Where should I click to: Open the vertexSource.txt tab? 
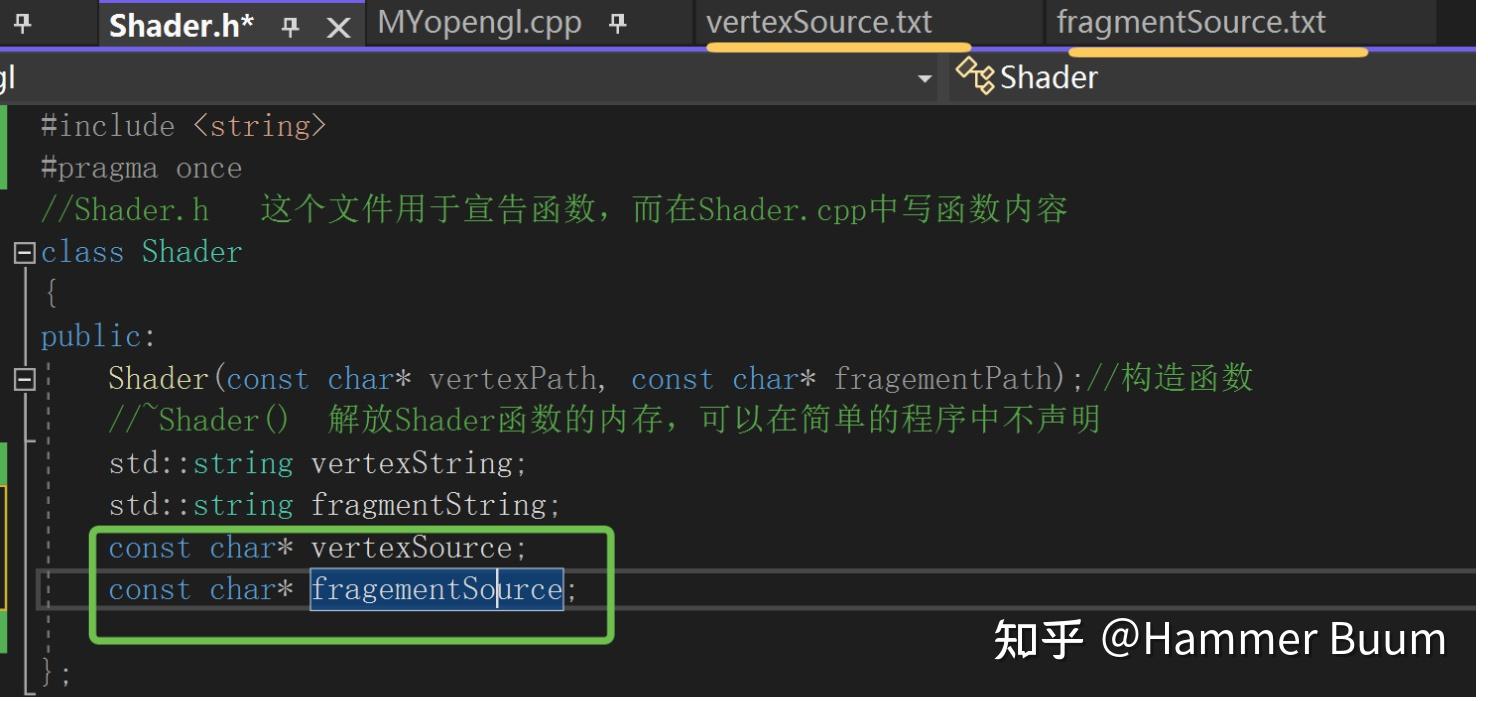pos(819,22)
